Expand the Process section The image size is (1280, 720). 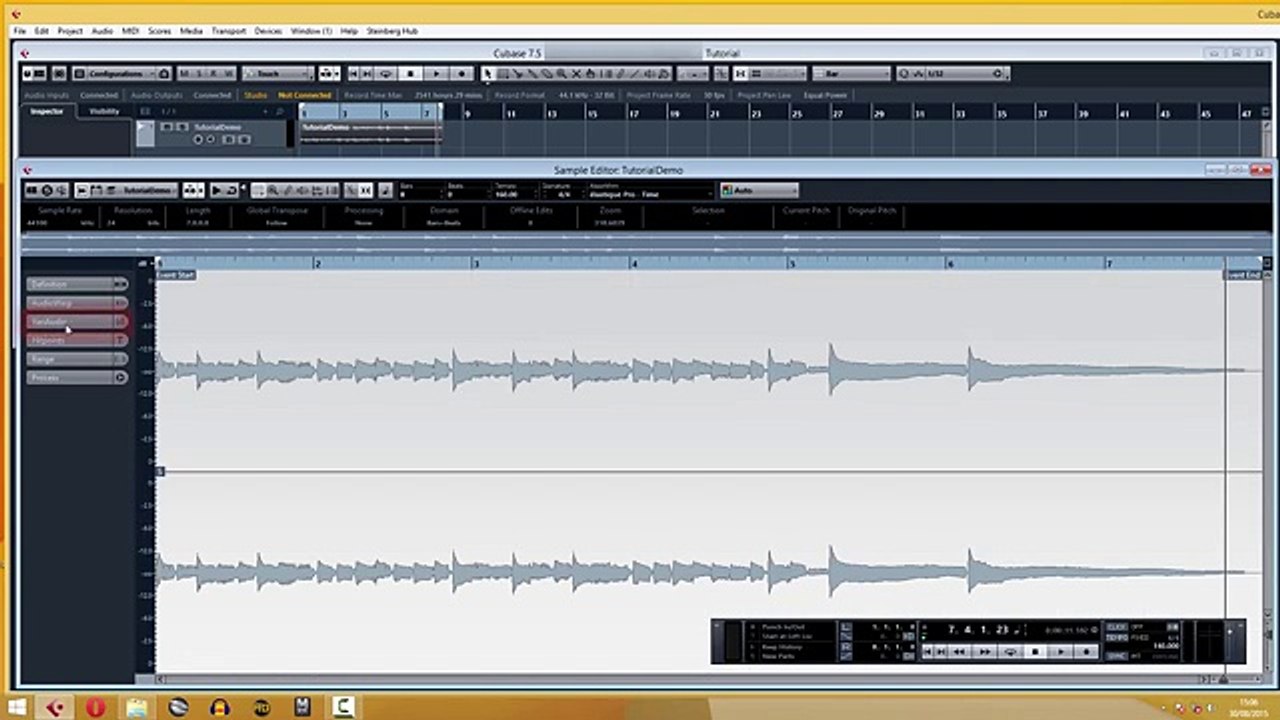pyautogui.click(x=77, y=377)
